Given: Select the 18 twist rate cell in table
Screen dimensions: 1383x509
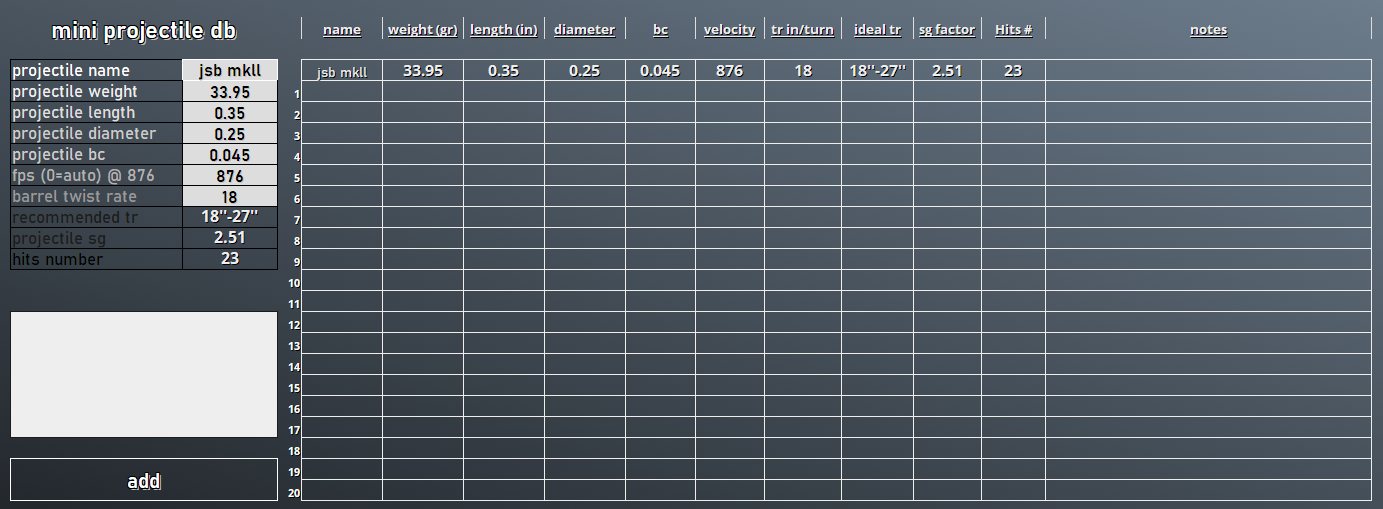Looking at the screenshot, I should (803, 71).
